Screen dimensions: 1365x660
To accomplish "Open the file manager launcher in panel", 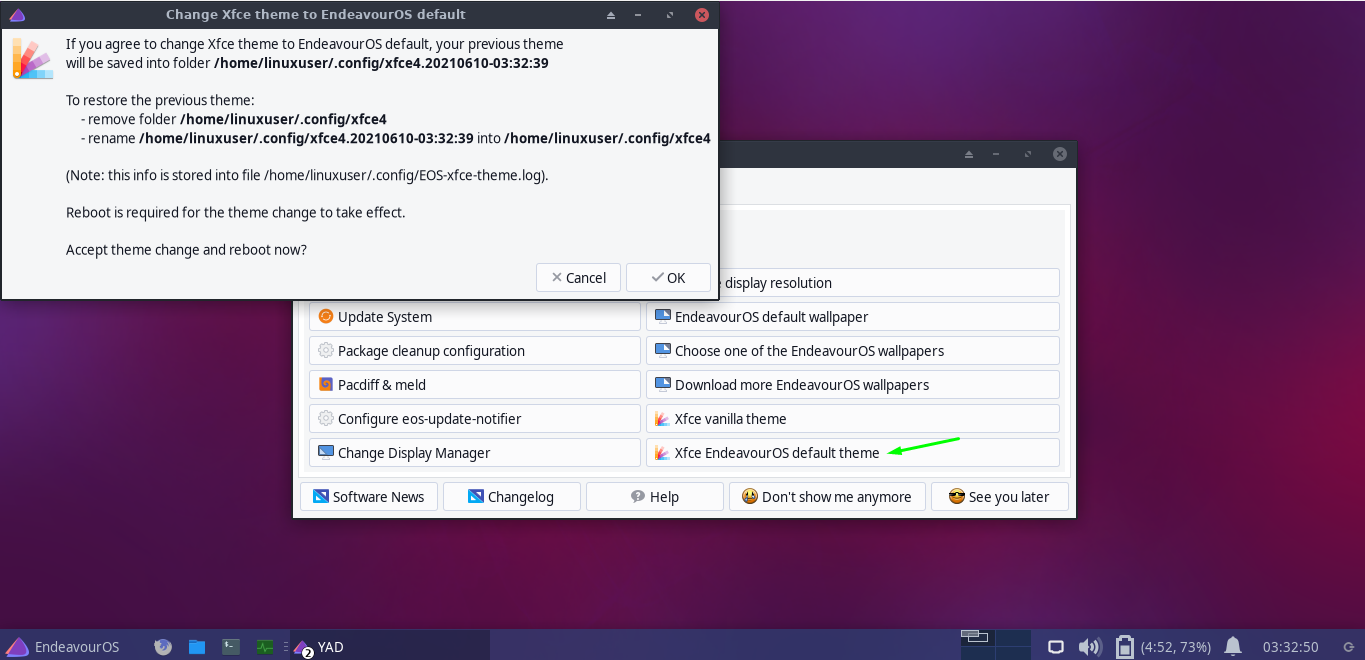I will [197, 647].
